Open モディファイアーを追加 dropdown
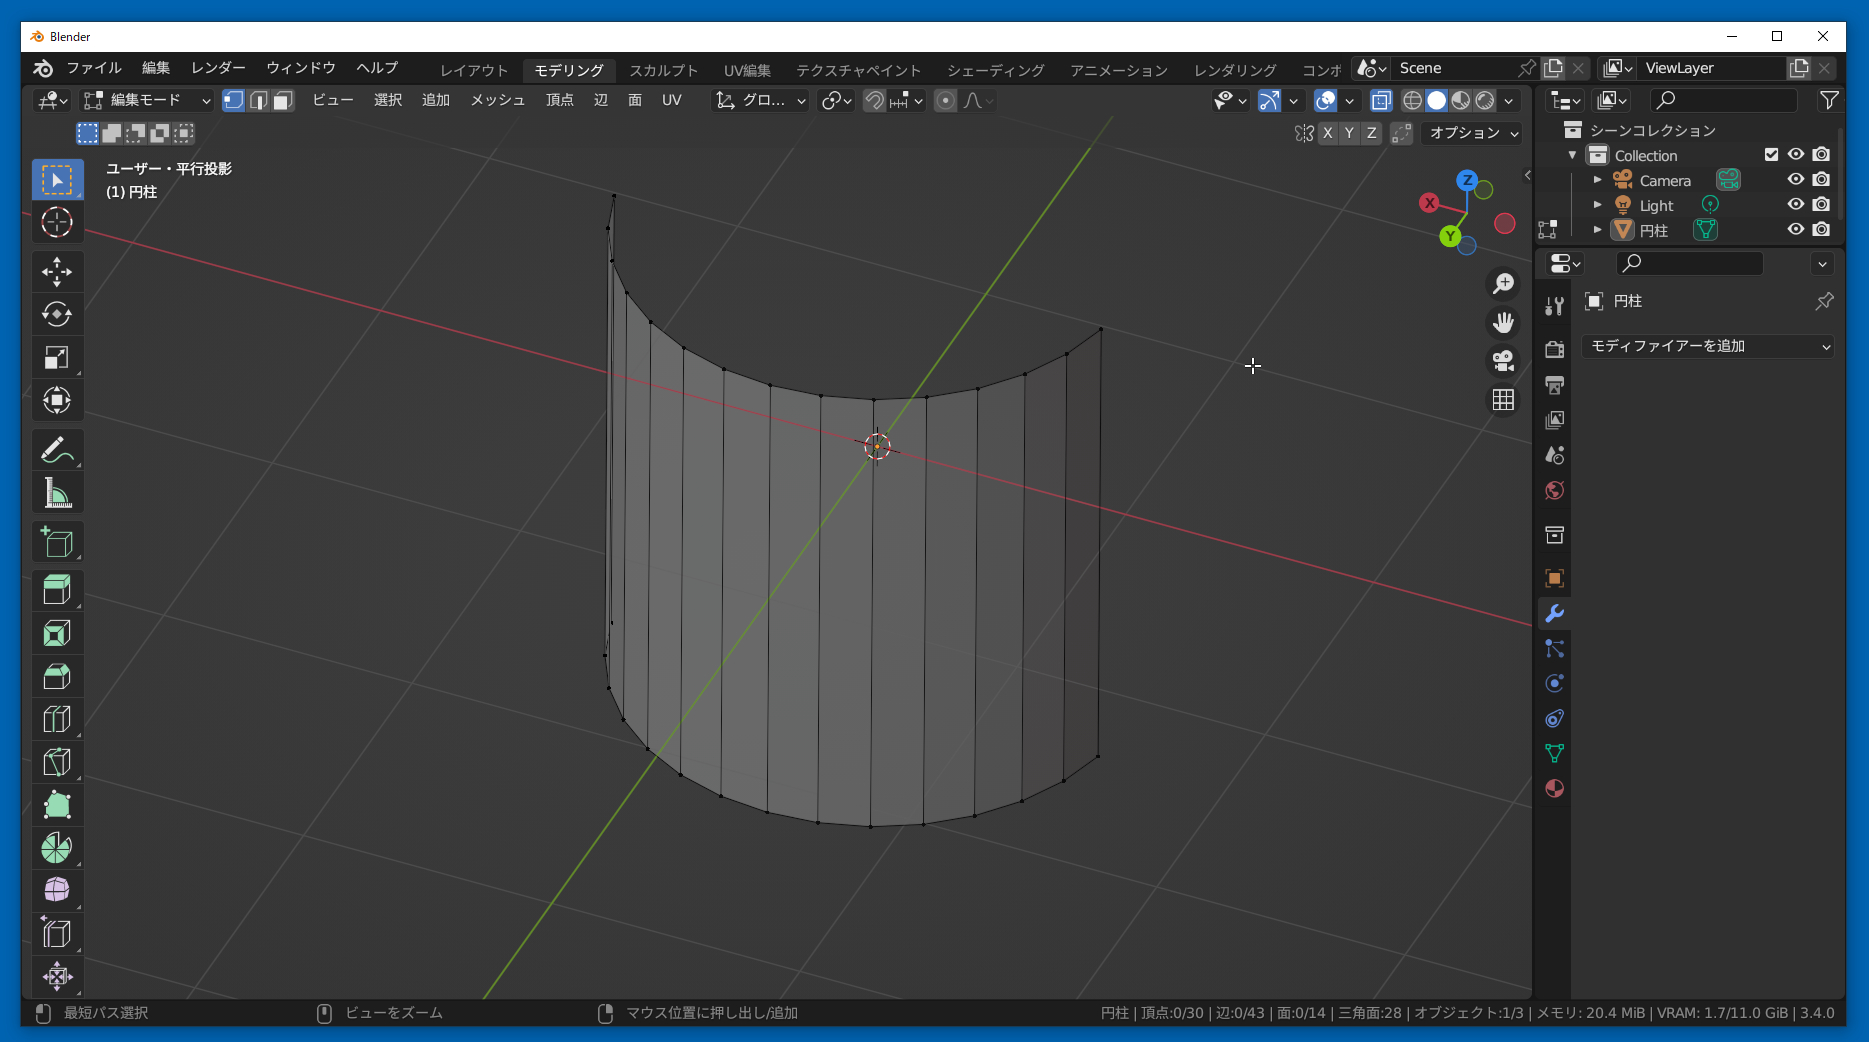Screen dimensions: 1869x1042 [1708, 346]
